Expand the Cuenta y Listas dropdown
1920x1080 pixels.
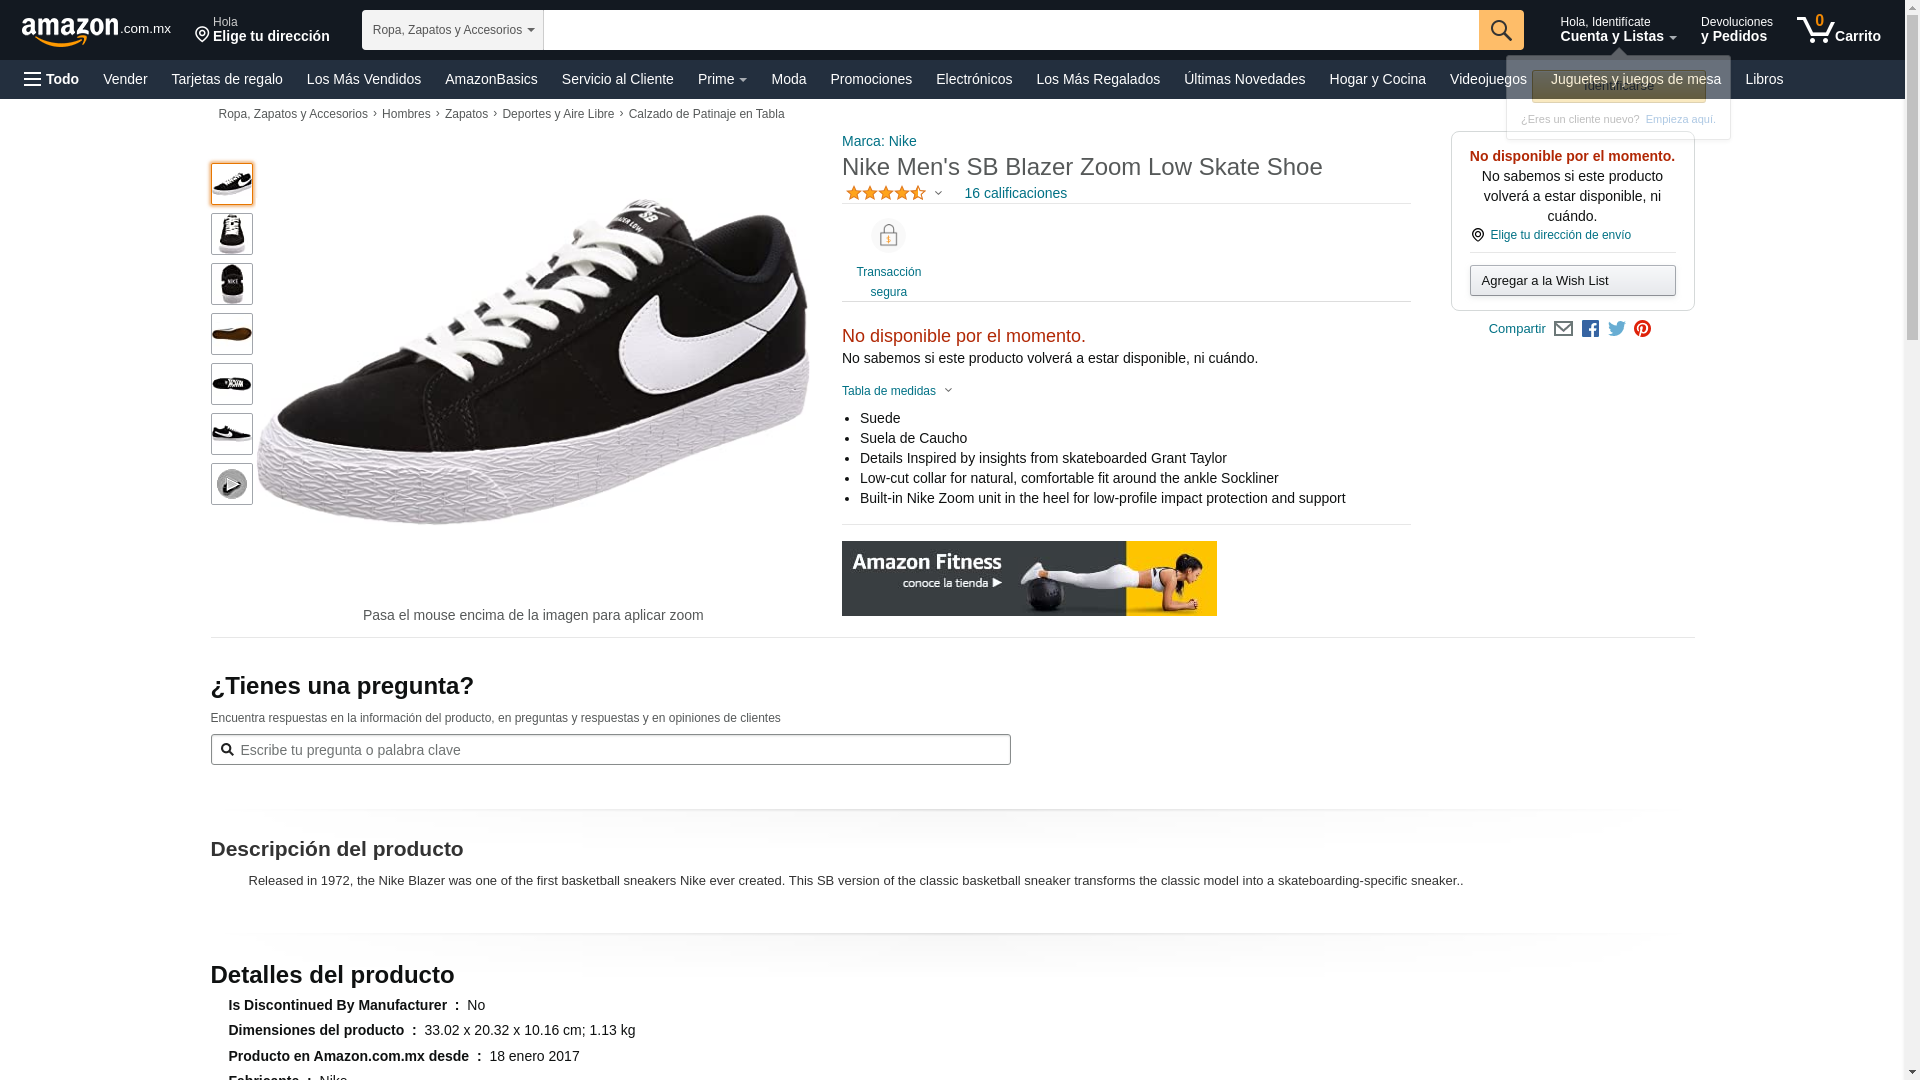[x=1617, y=30]
